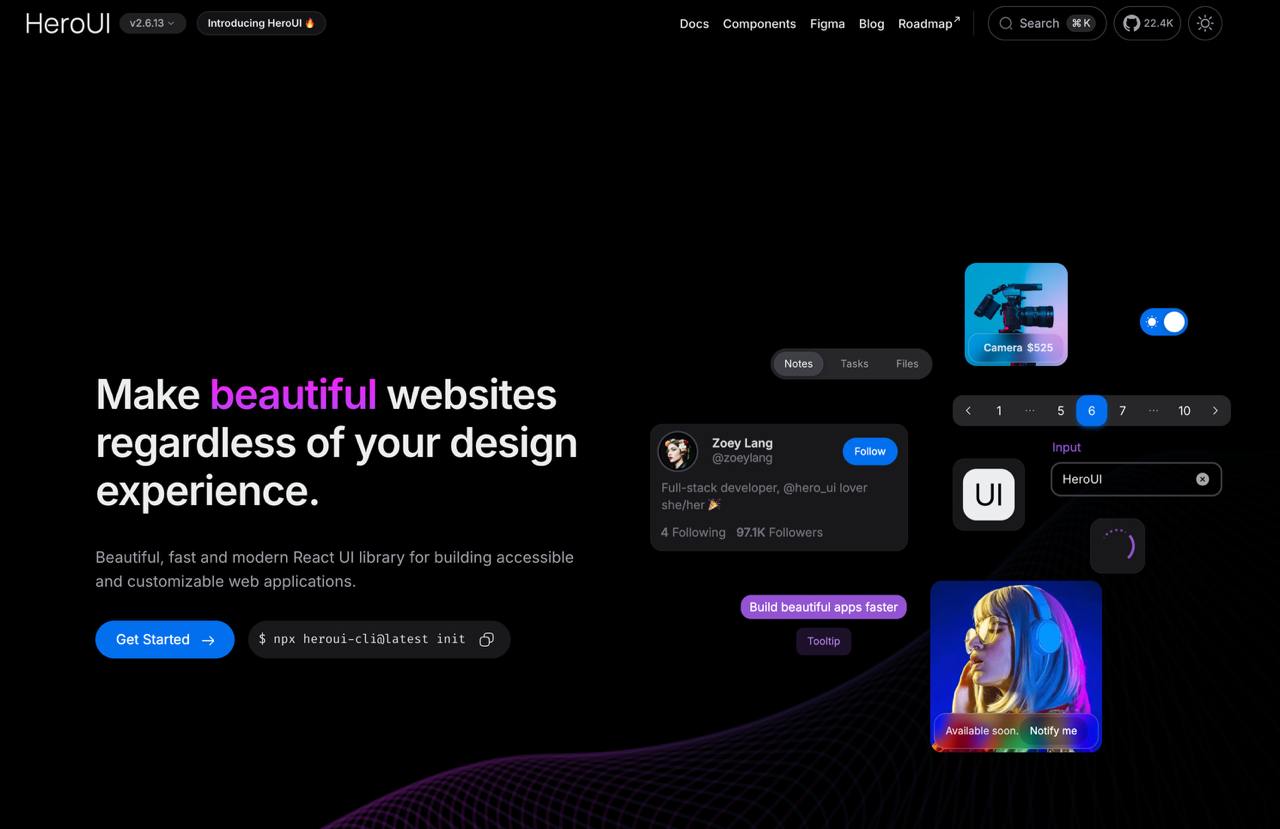Click the white UI logo tile

(x=989, y=494)
